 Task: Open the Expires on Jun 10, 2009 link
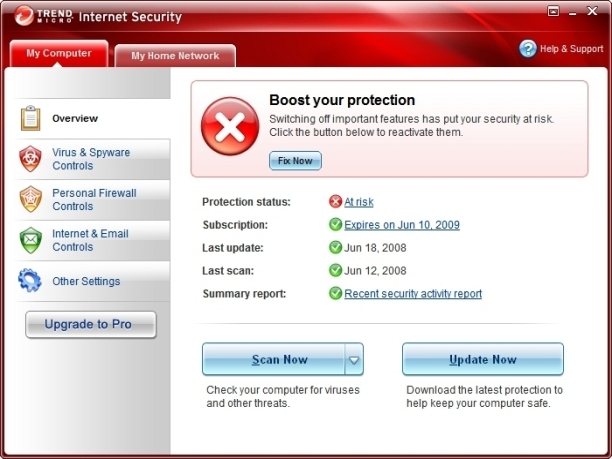pos(402,225)
